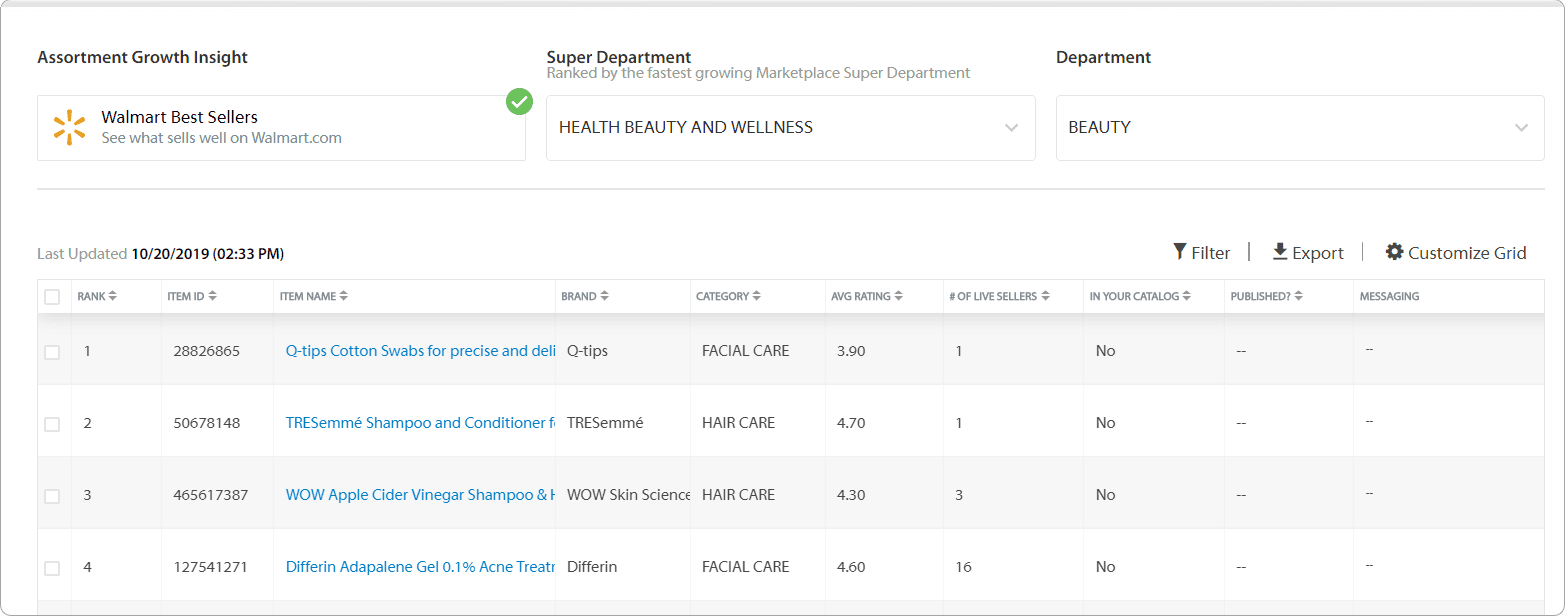The image size is (1565, 616).
Task: Click the WOW Skin Science brand cell
Action: click(629, 495)
